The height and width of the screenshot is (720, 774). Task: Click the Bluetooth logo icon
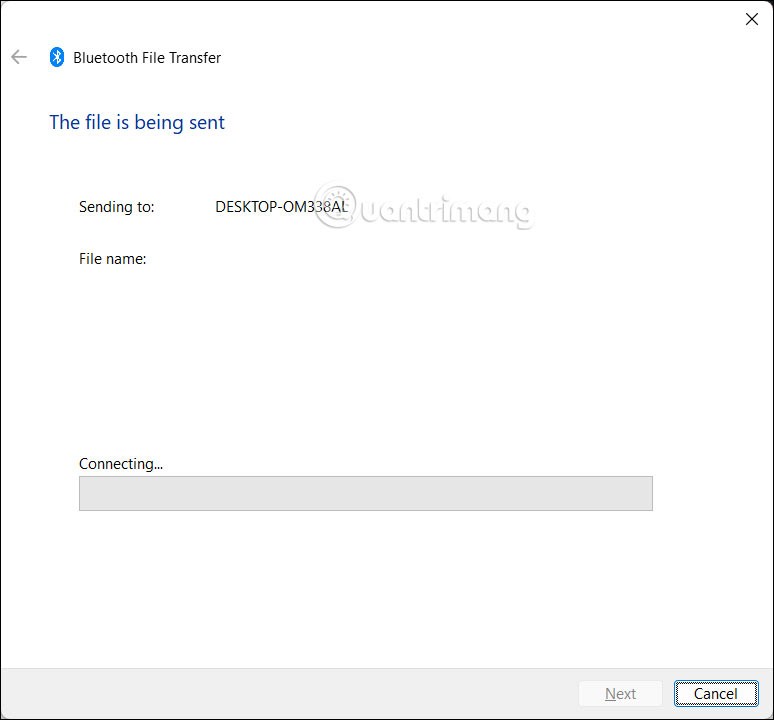tap(57, 57)
